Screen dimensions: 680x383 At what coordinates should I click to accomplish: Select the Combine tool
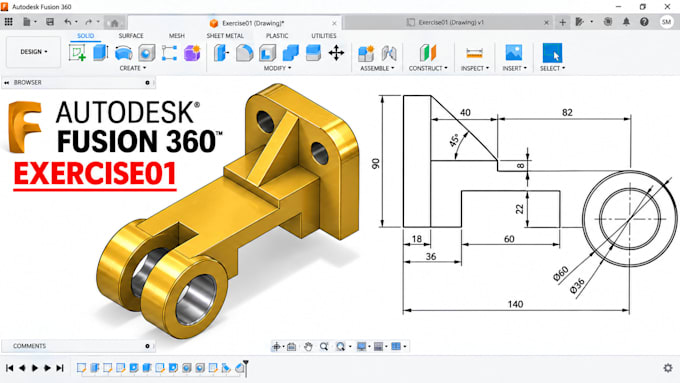[x=290, y=53]
